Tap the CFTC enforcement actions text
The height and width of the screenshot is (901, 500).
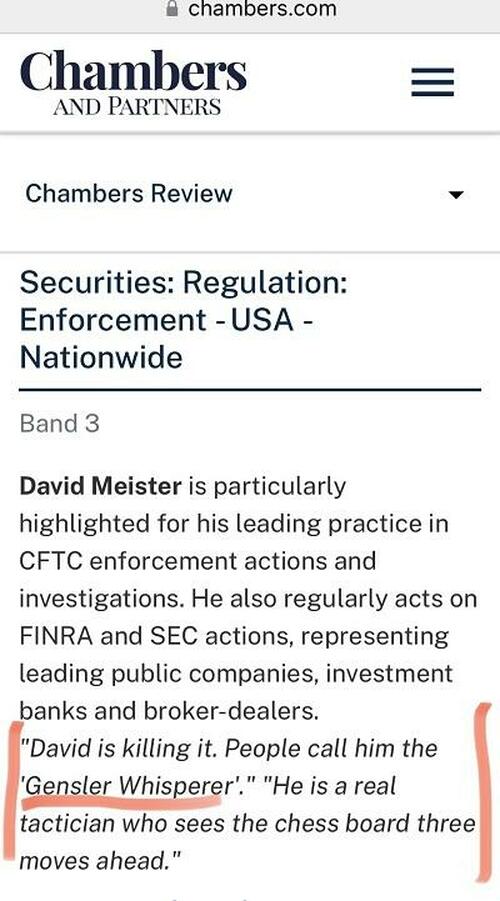pos(198,561)
